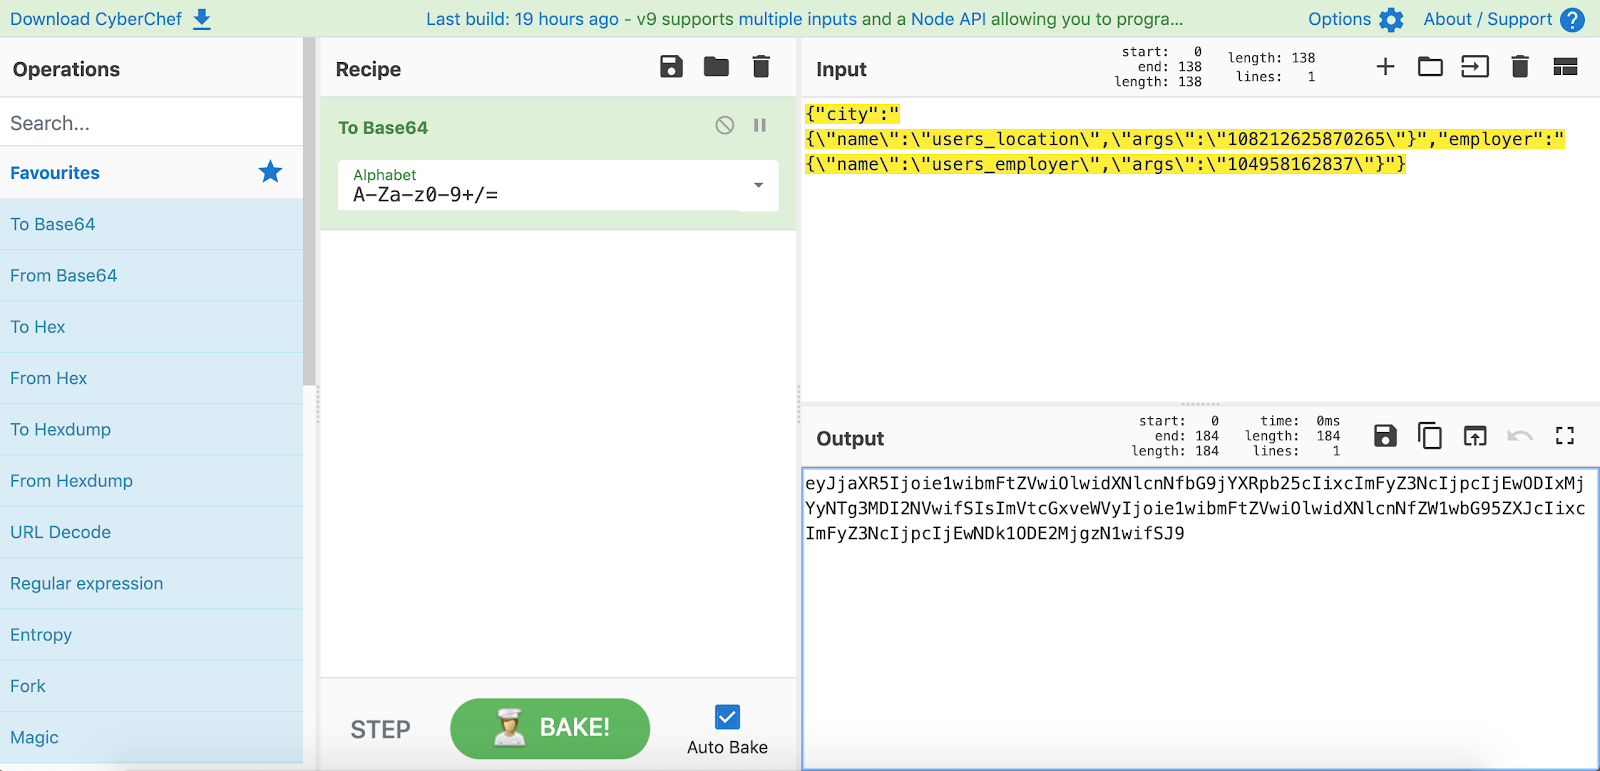Reset the pane layout icon
Viewport: 1600px width, 771px height.
1565,67
